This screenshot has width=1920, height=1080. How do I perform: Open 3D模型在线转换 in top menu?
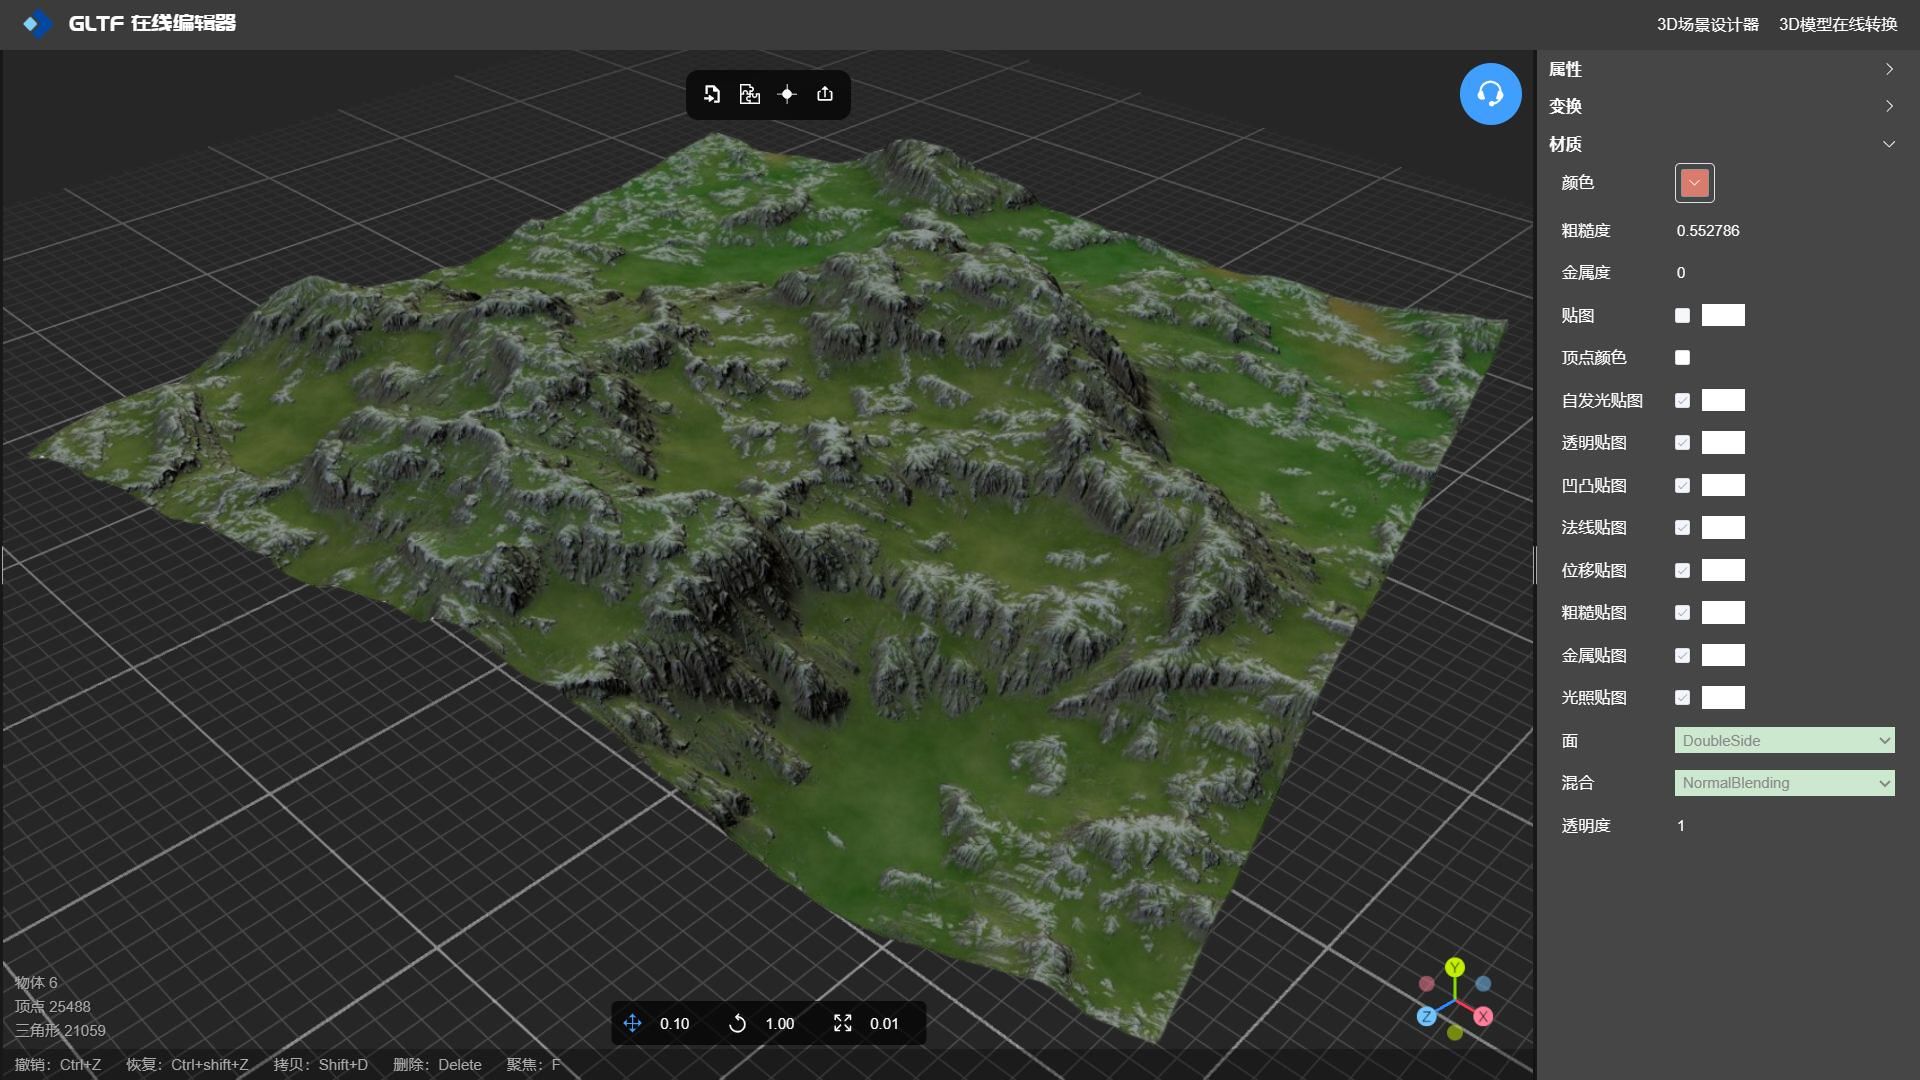click(1837, 24)
